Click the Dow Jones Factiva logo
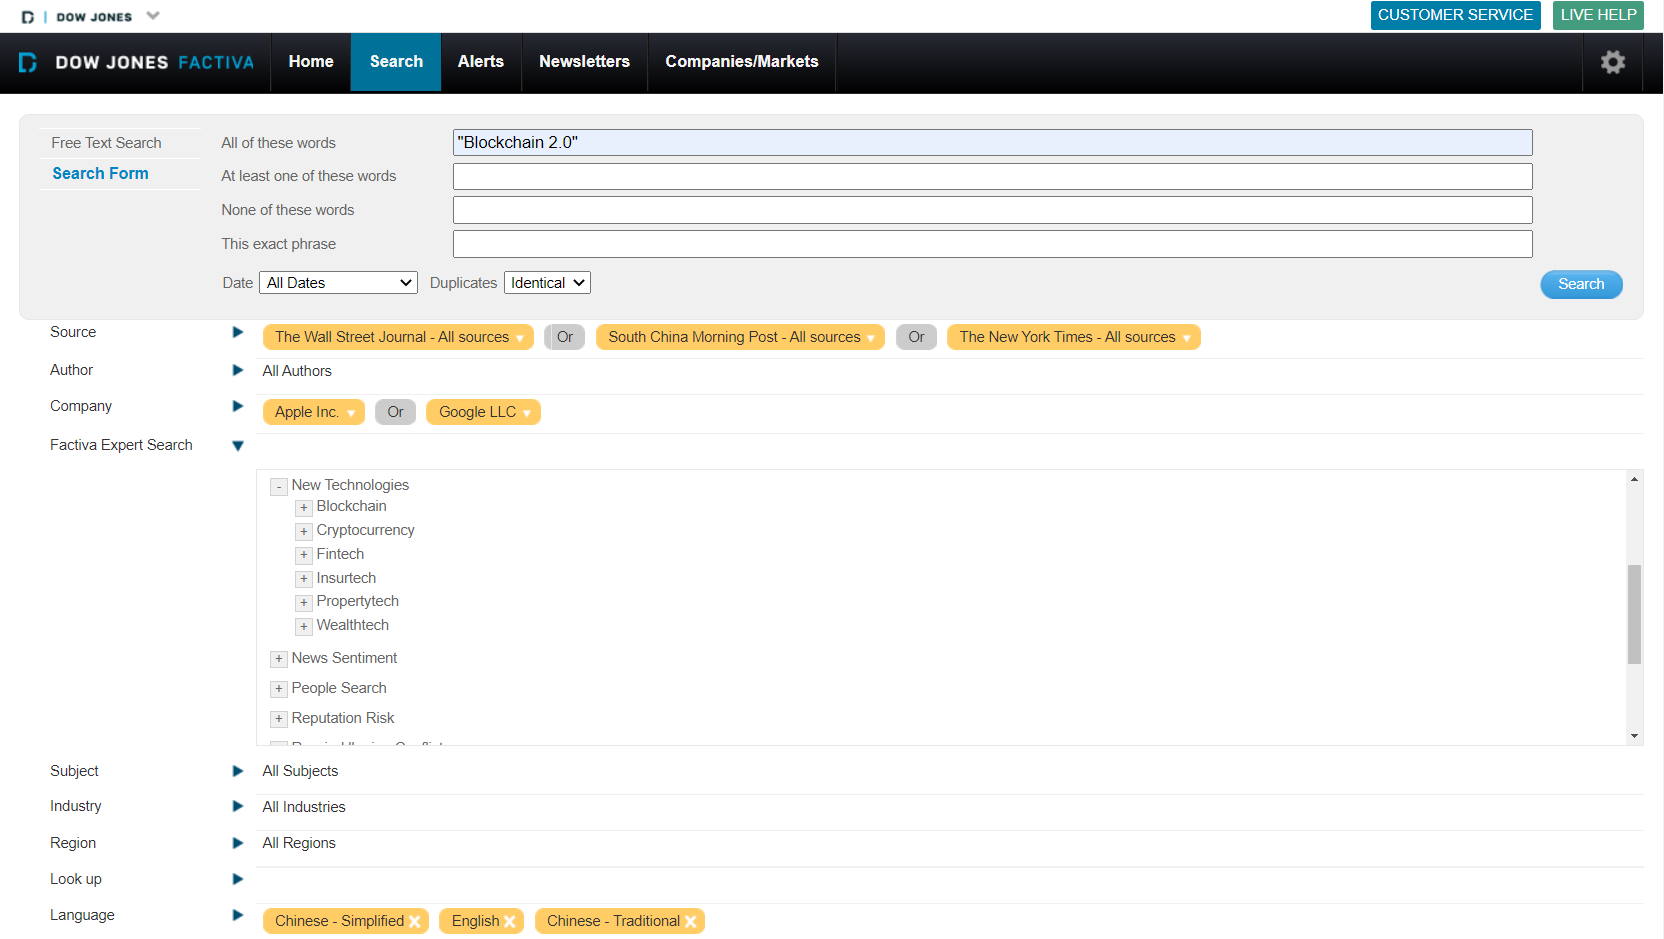Screen dimensions: 1664x939 point(136,62)
